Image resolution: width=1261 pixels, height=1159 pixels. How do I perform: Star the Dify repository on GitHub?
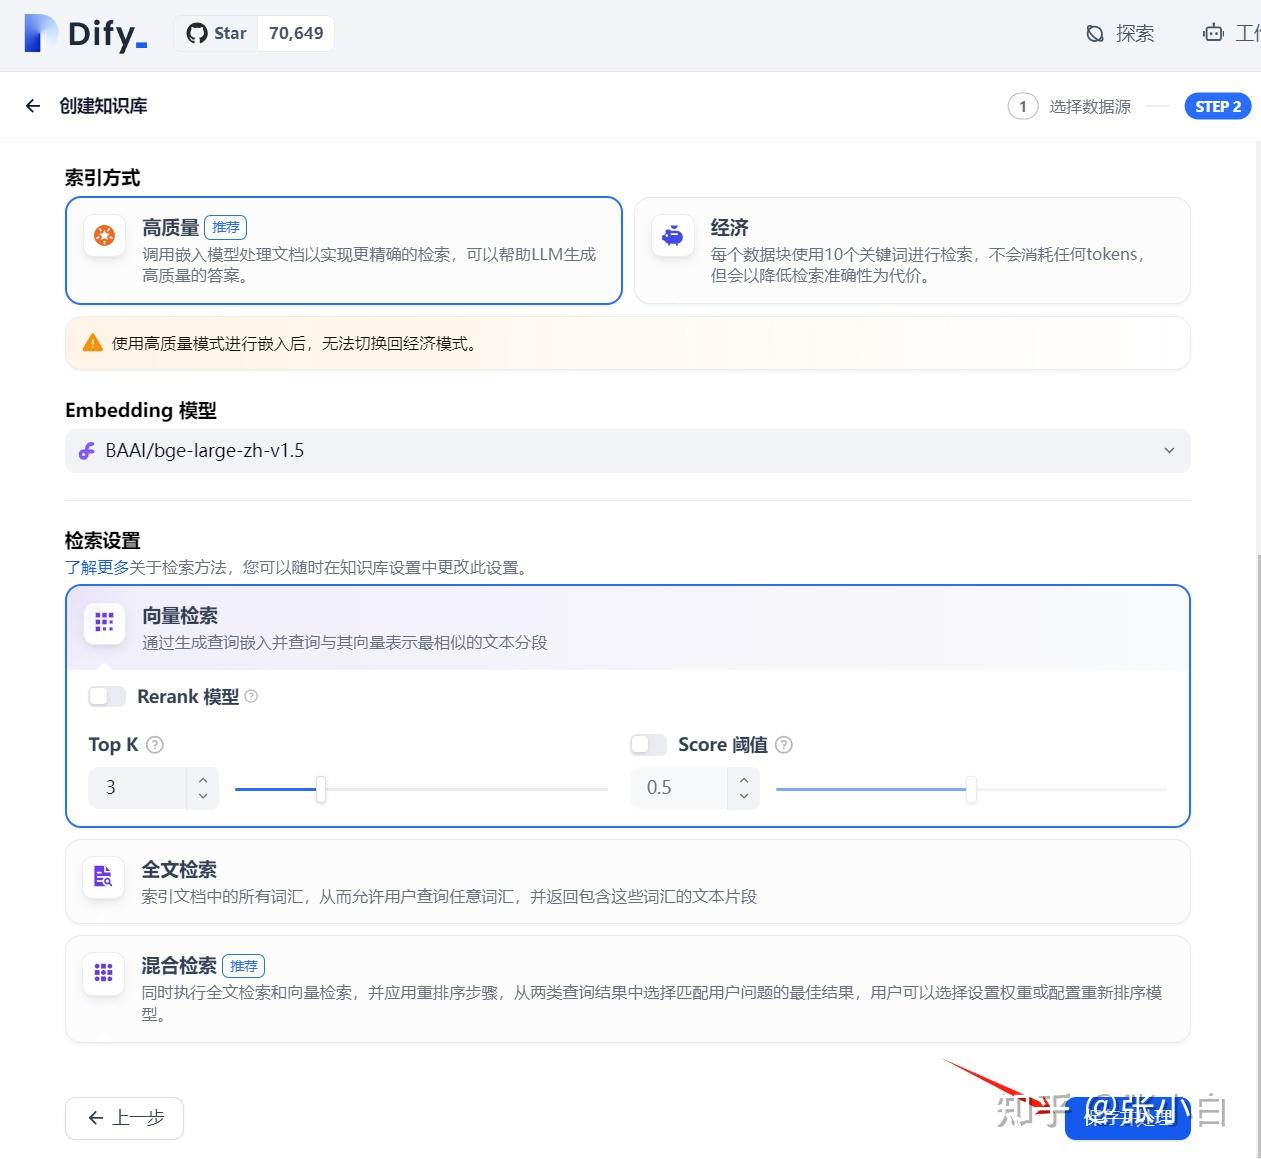pyautogui.click(x=215, y=32)
